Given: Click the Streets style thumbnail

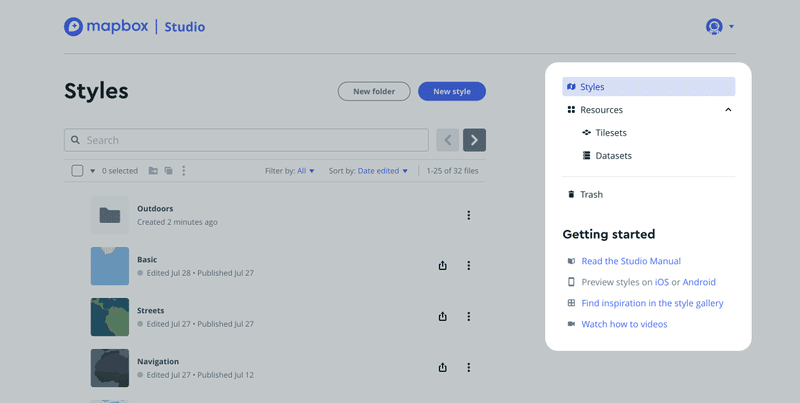Looking at the screenshot, I should point(110,317).
